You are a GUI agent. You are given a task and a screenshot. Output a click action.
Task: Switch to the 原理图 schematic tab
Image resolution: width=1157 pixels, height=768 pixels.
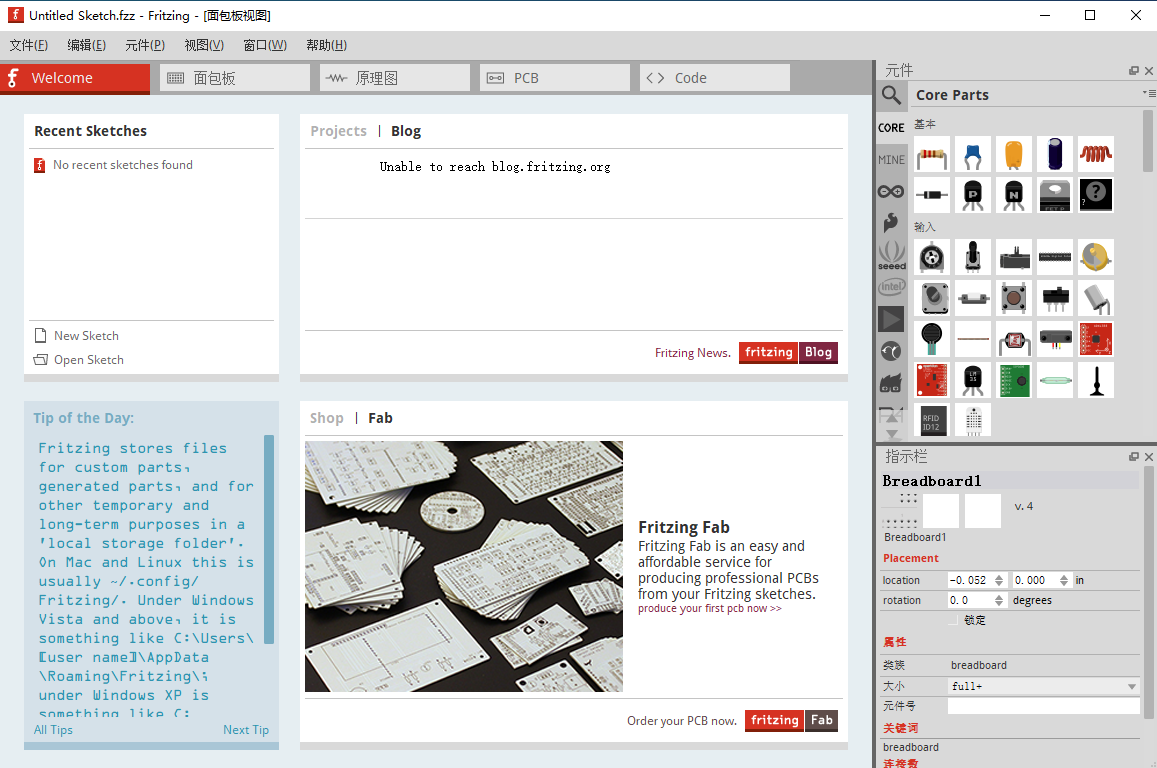point(395,78)
